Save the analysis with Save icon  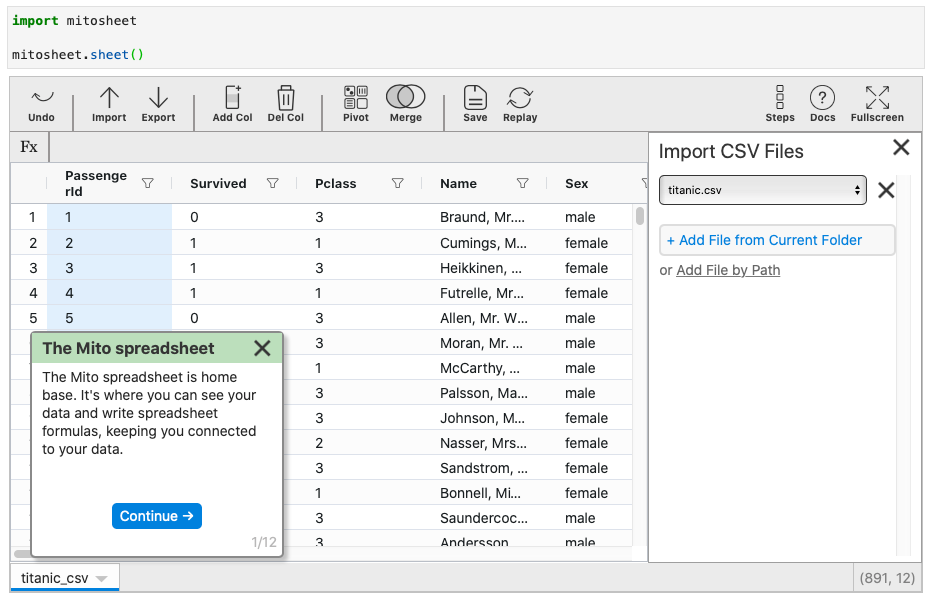tap(475, 98)
